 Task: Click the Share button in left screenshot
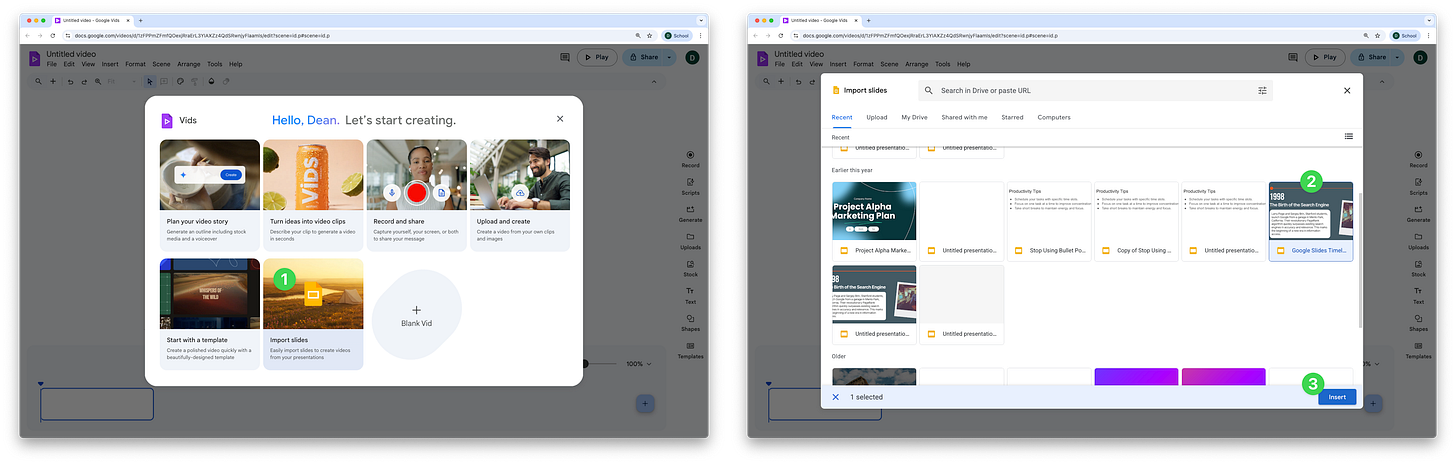642,57
